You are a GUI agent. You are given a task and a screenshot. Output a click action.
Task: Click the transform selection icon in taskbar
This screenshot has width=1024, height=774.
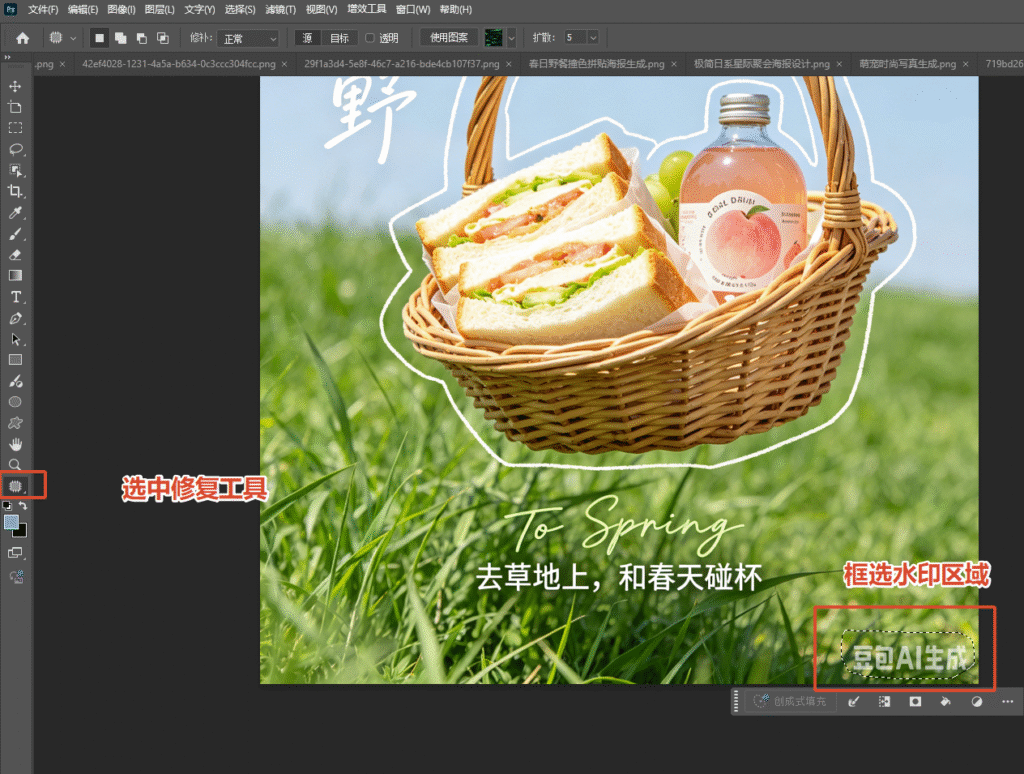[x=884, y=701]
